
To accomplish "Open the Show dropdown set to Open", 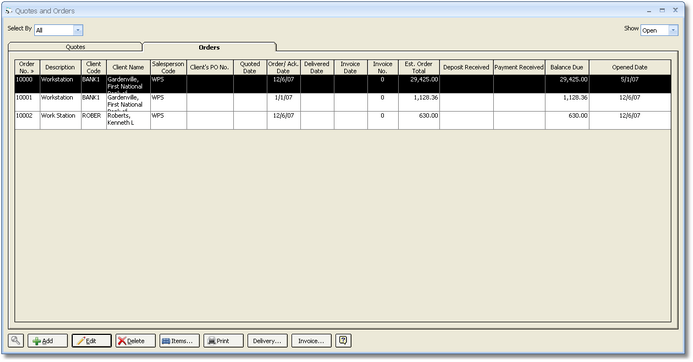I will click(659, 30).
